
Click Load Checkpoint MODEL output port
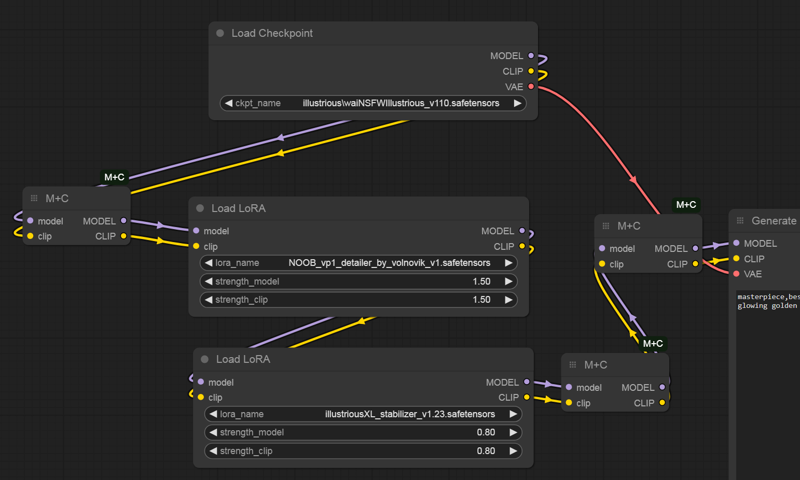(531, 56)
